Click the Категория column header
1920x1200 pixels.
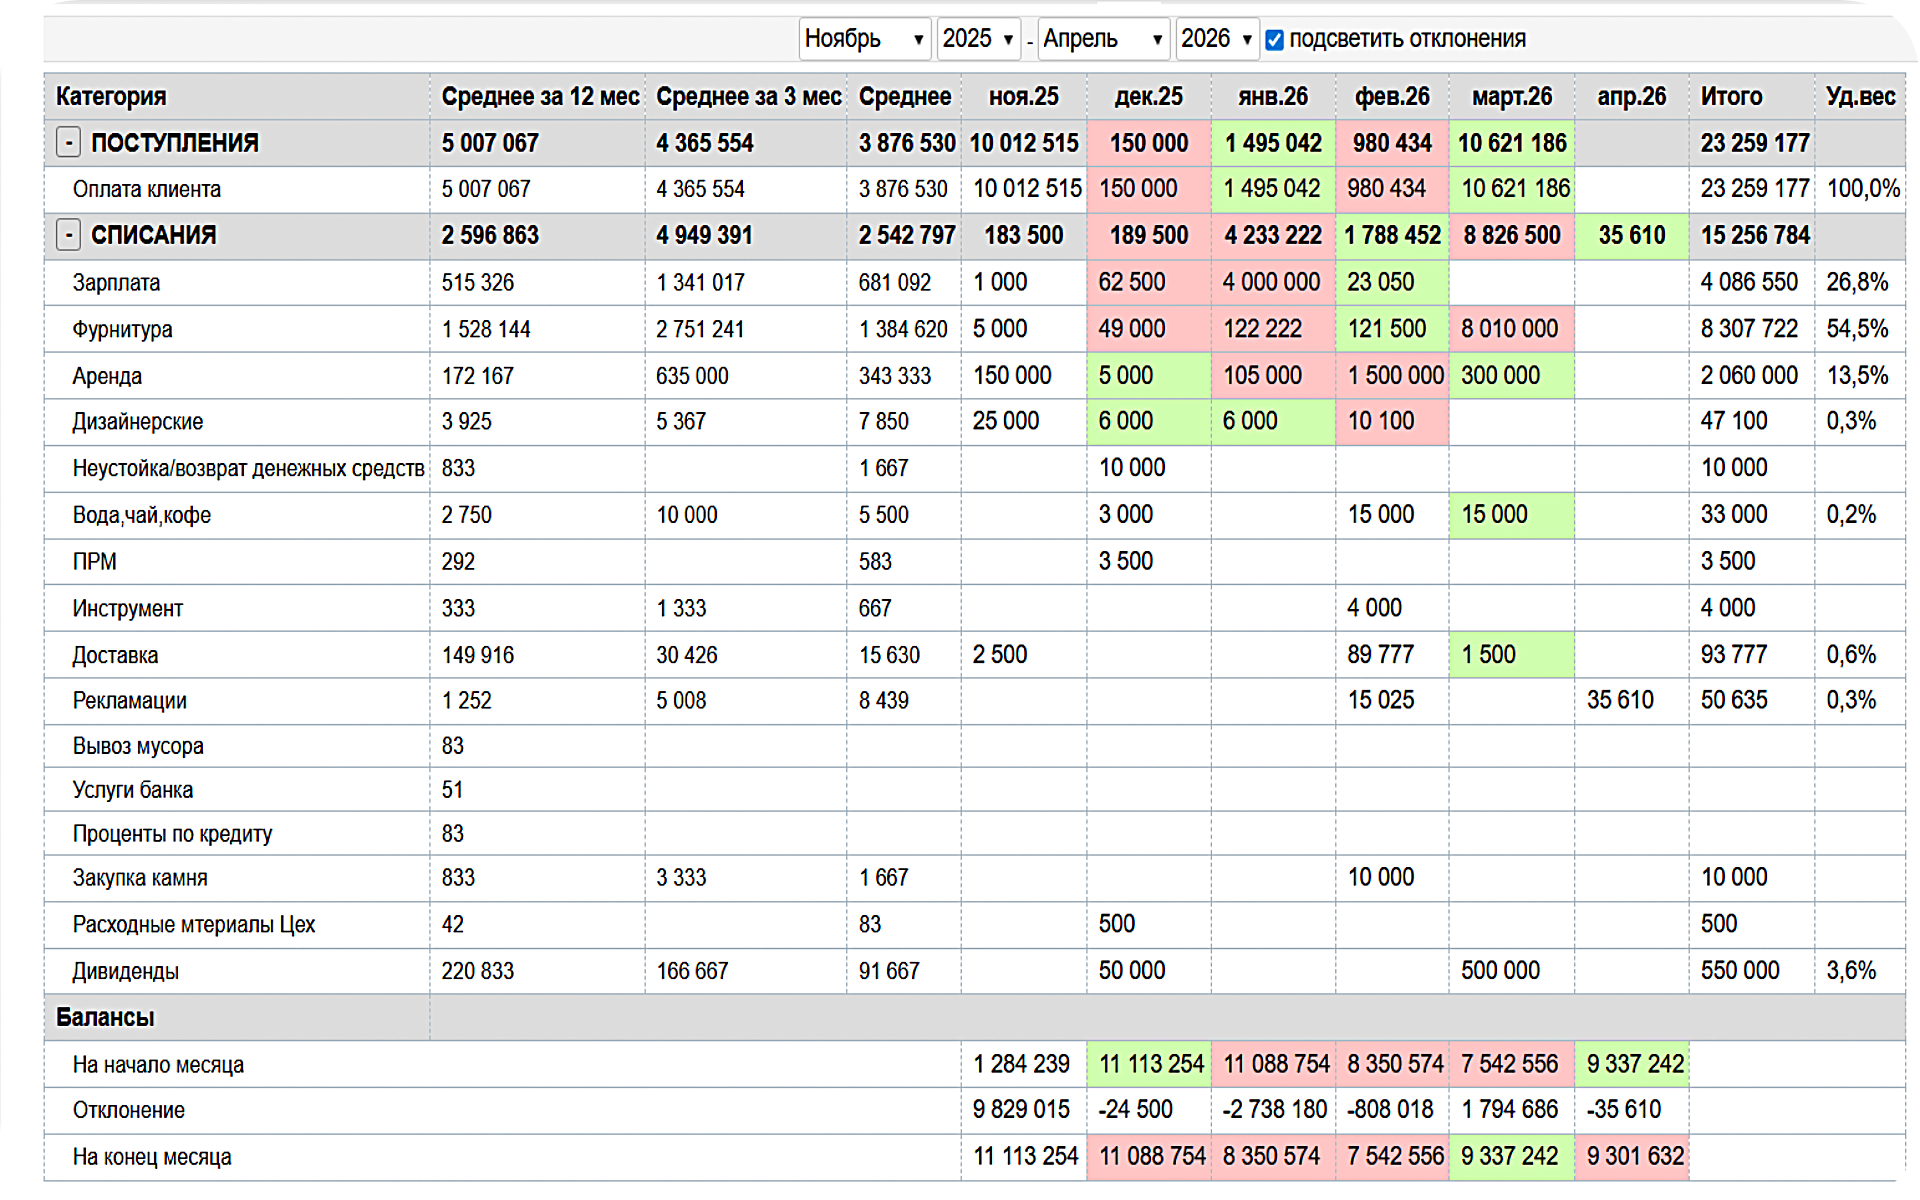click(x=111, y=97)
